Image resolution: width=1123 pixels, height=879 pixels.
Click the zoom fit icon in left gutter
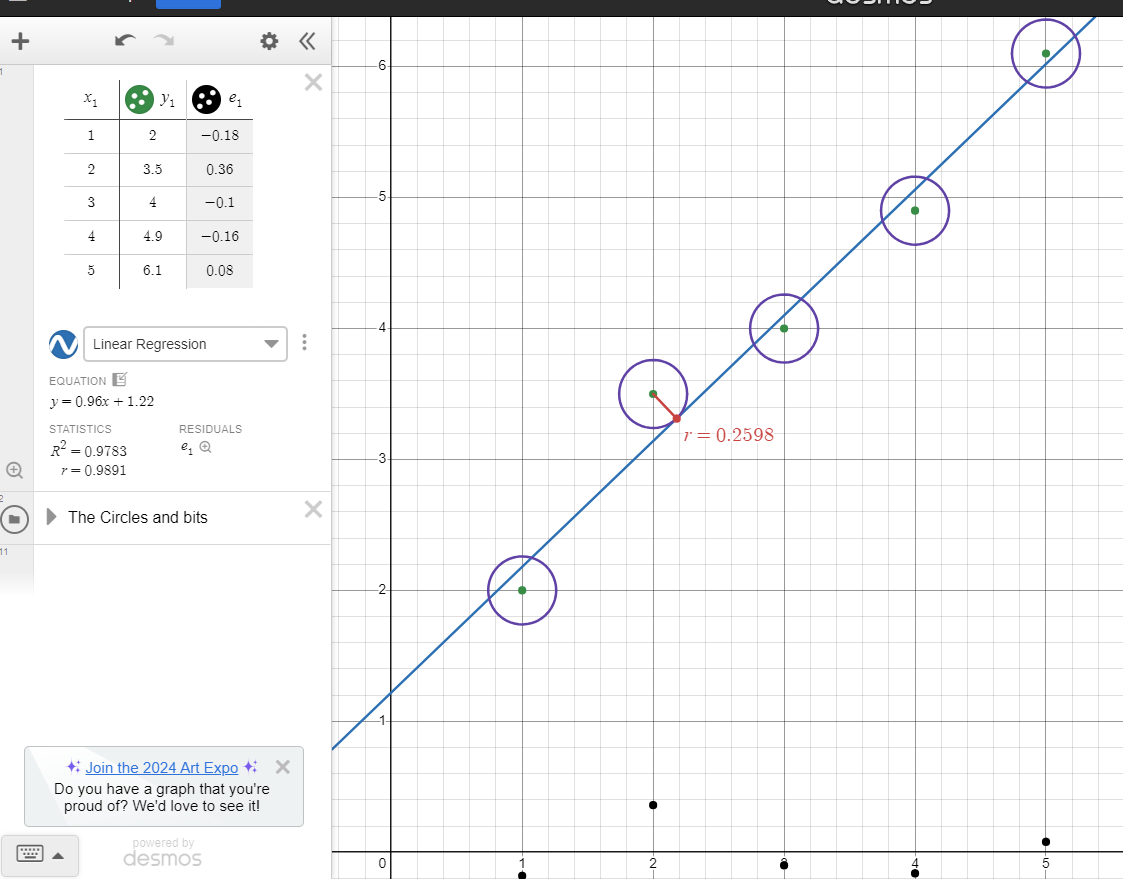[14, 470]
